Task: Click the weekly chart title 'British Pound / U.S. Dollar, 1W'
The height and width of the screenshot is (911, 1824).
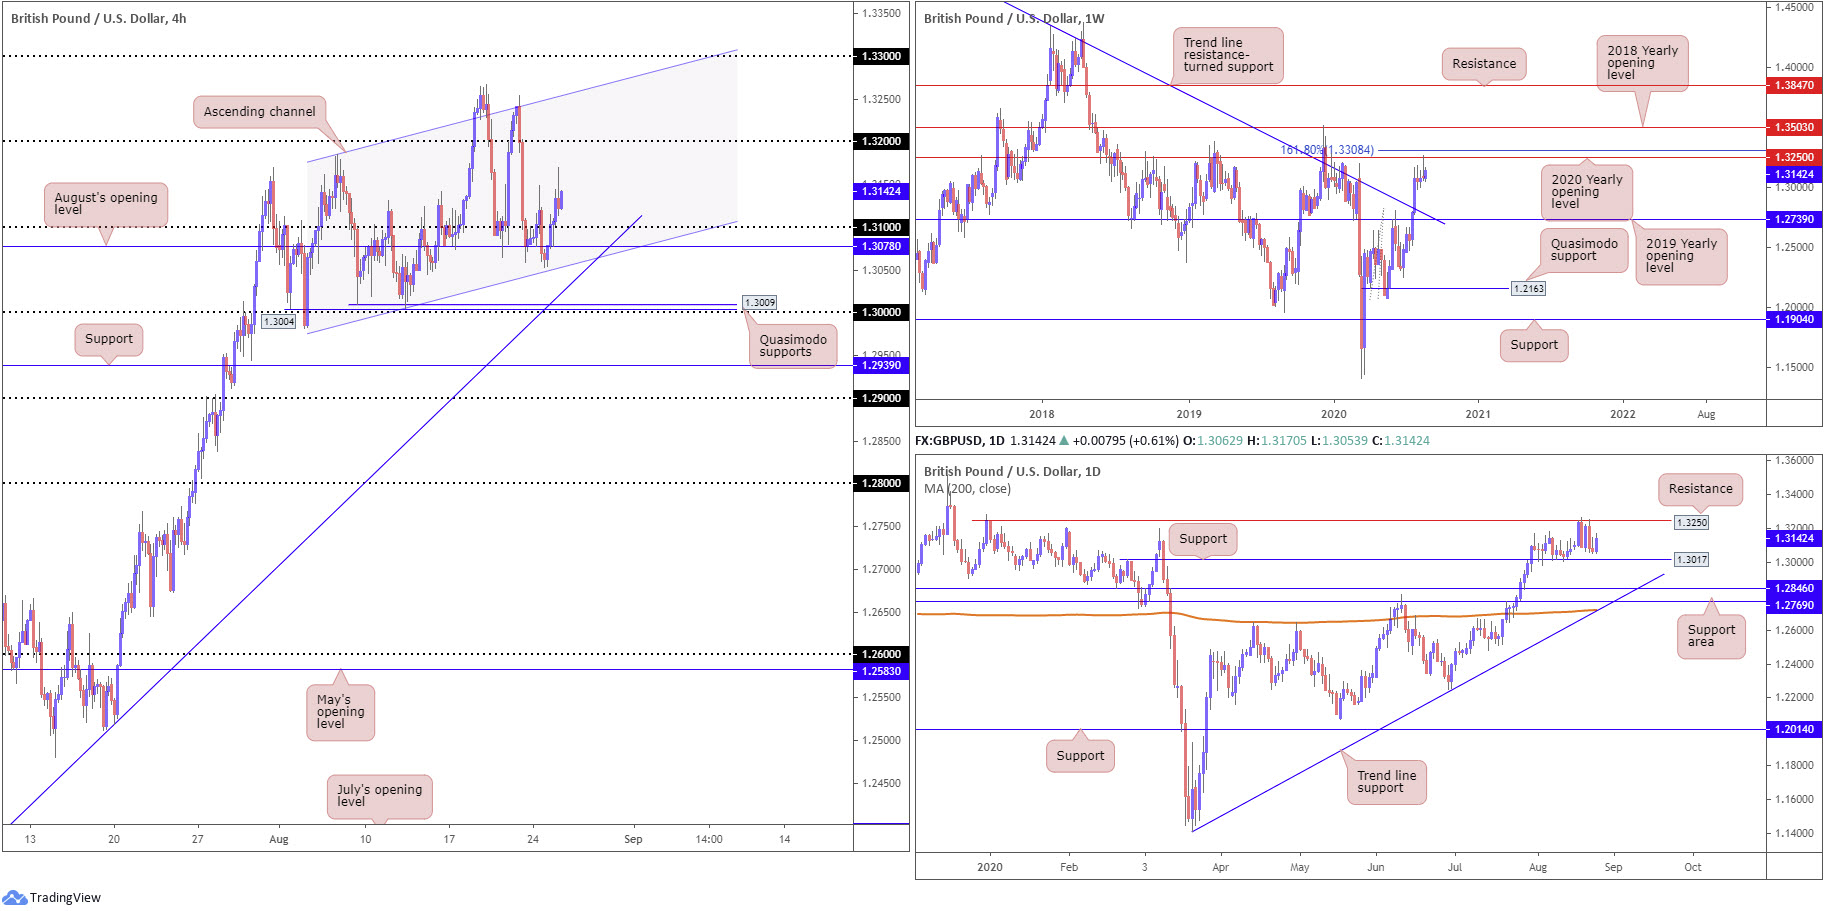Action: click(x=1014, y=18)
